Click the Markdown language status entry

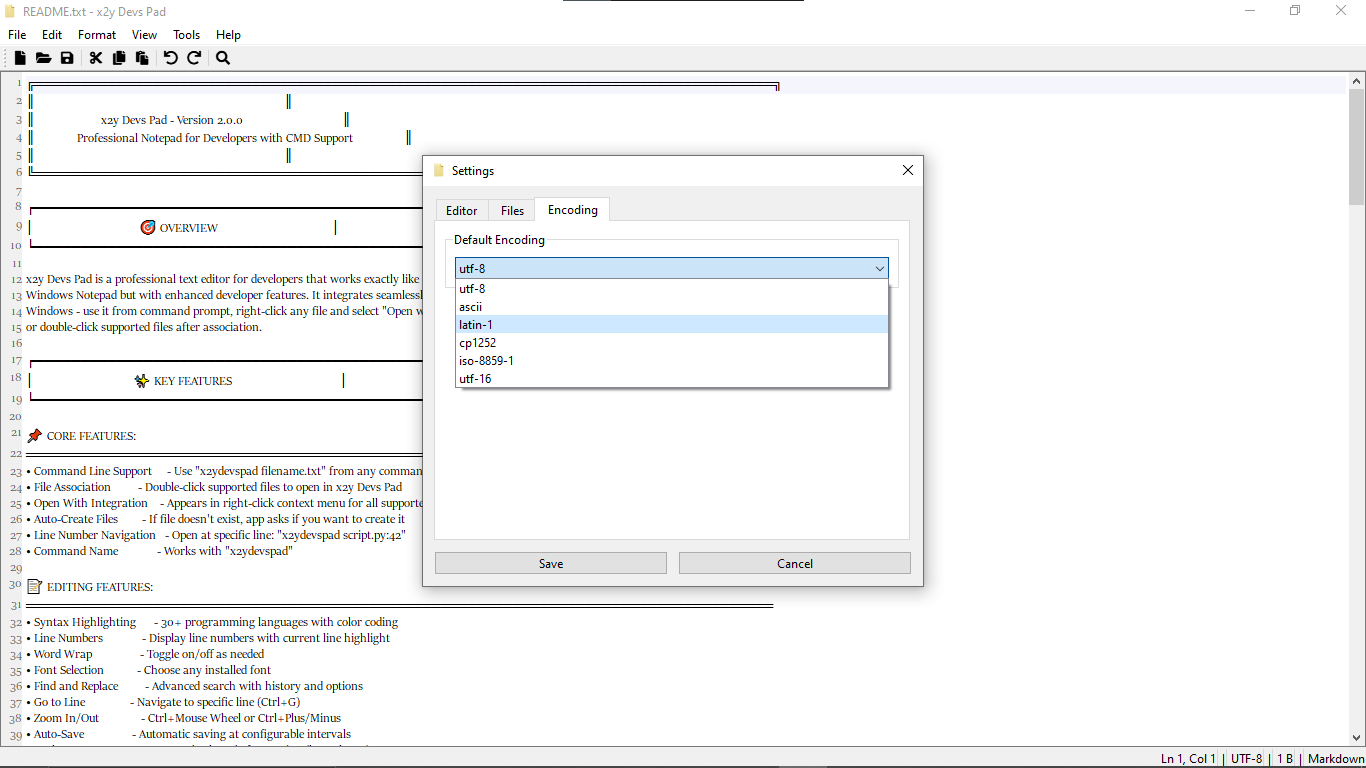pos(1335,759)
